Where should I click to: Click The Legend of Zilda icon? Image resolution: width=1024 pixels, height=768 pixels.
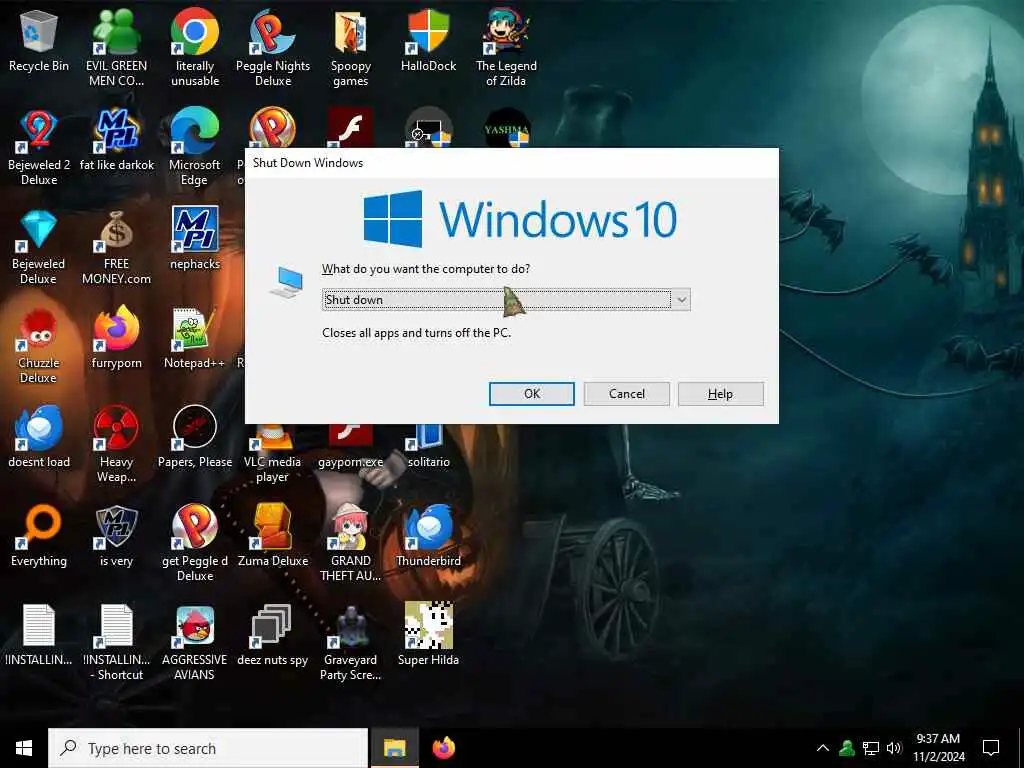click(506, 47)
